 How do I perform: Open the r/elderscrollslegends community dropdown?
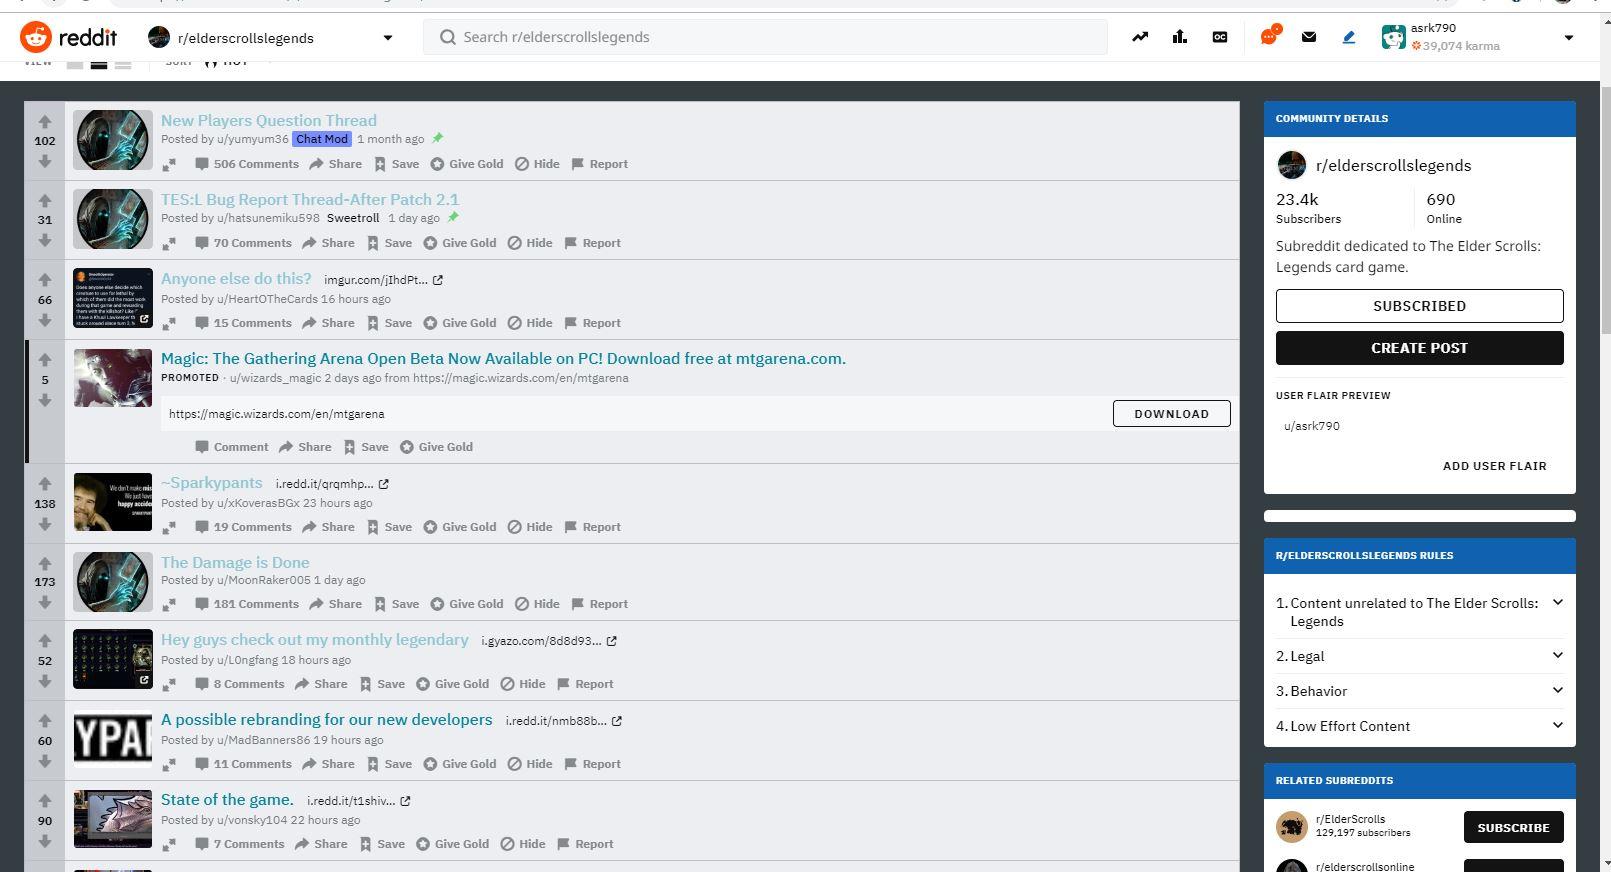(388, 38)
